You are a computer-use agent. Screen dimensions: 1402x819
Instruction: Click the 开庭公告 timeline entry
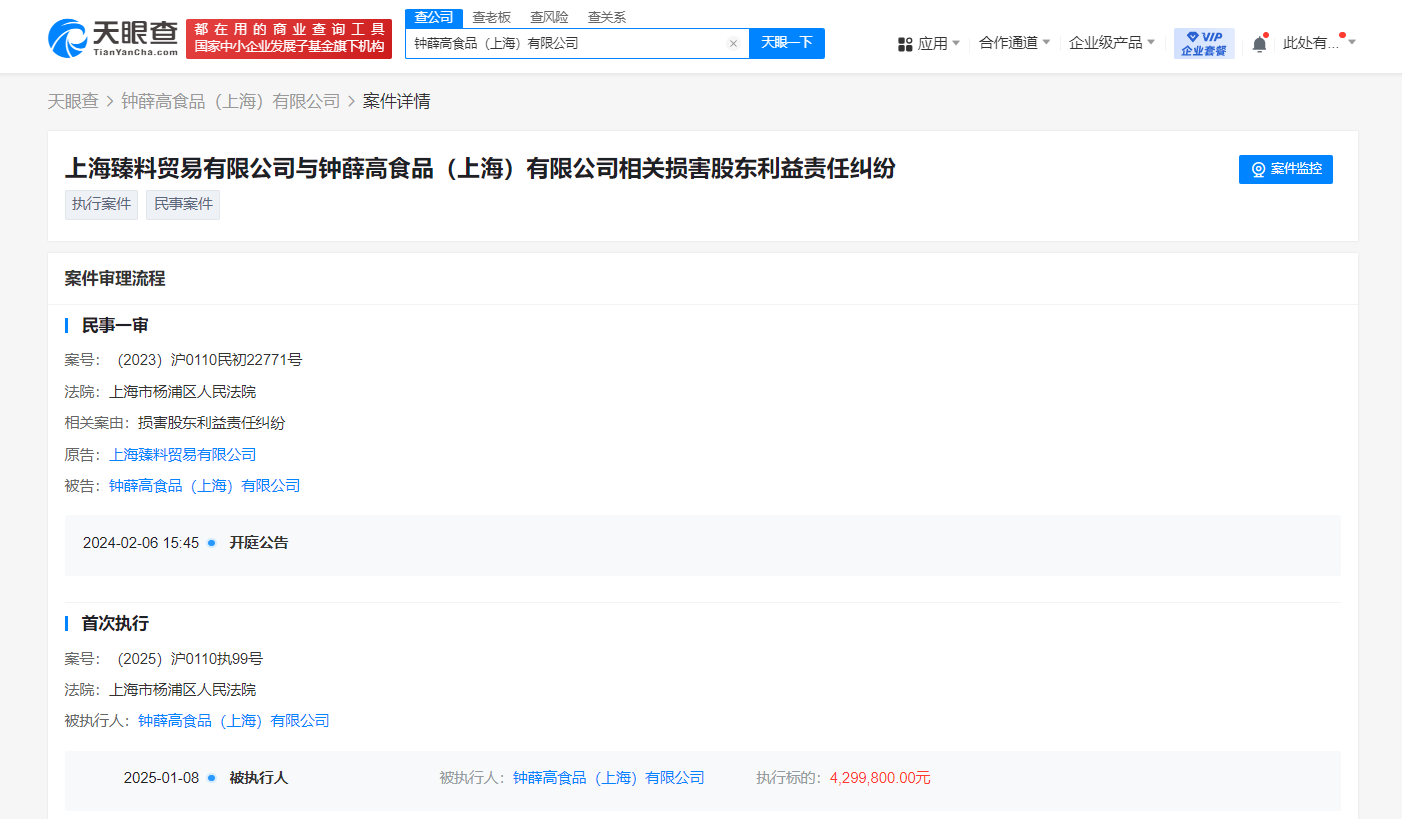pyautogui.click(x=259, y=543)
